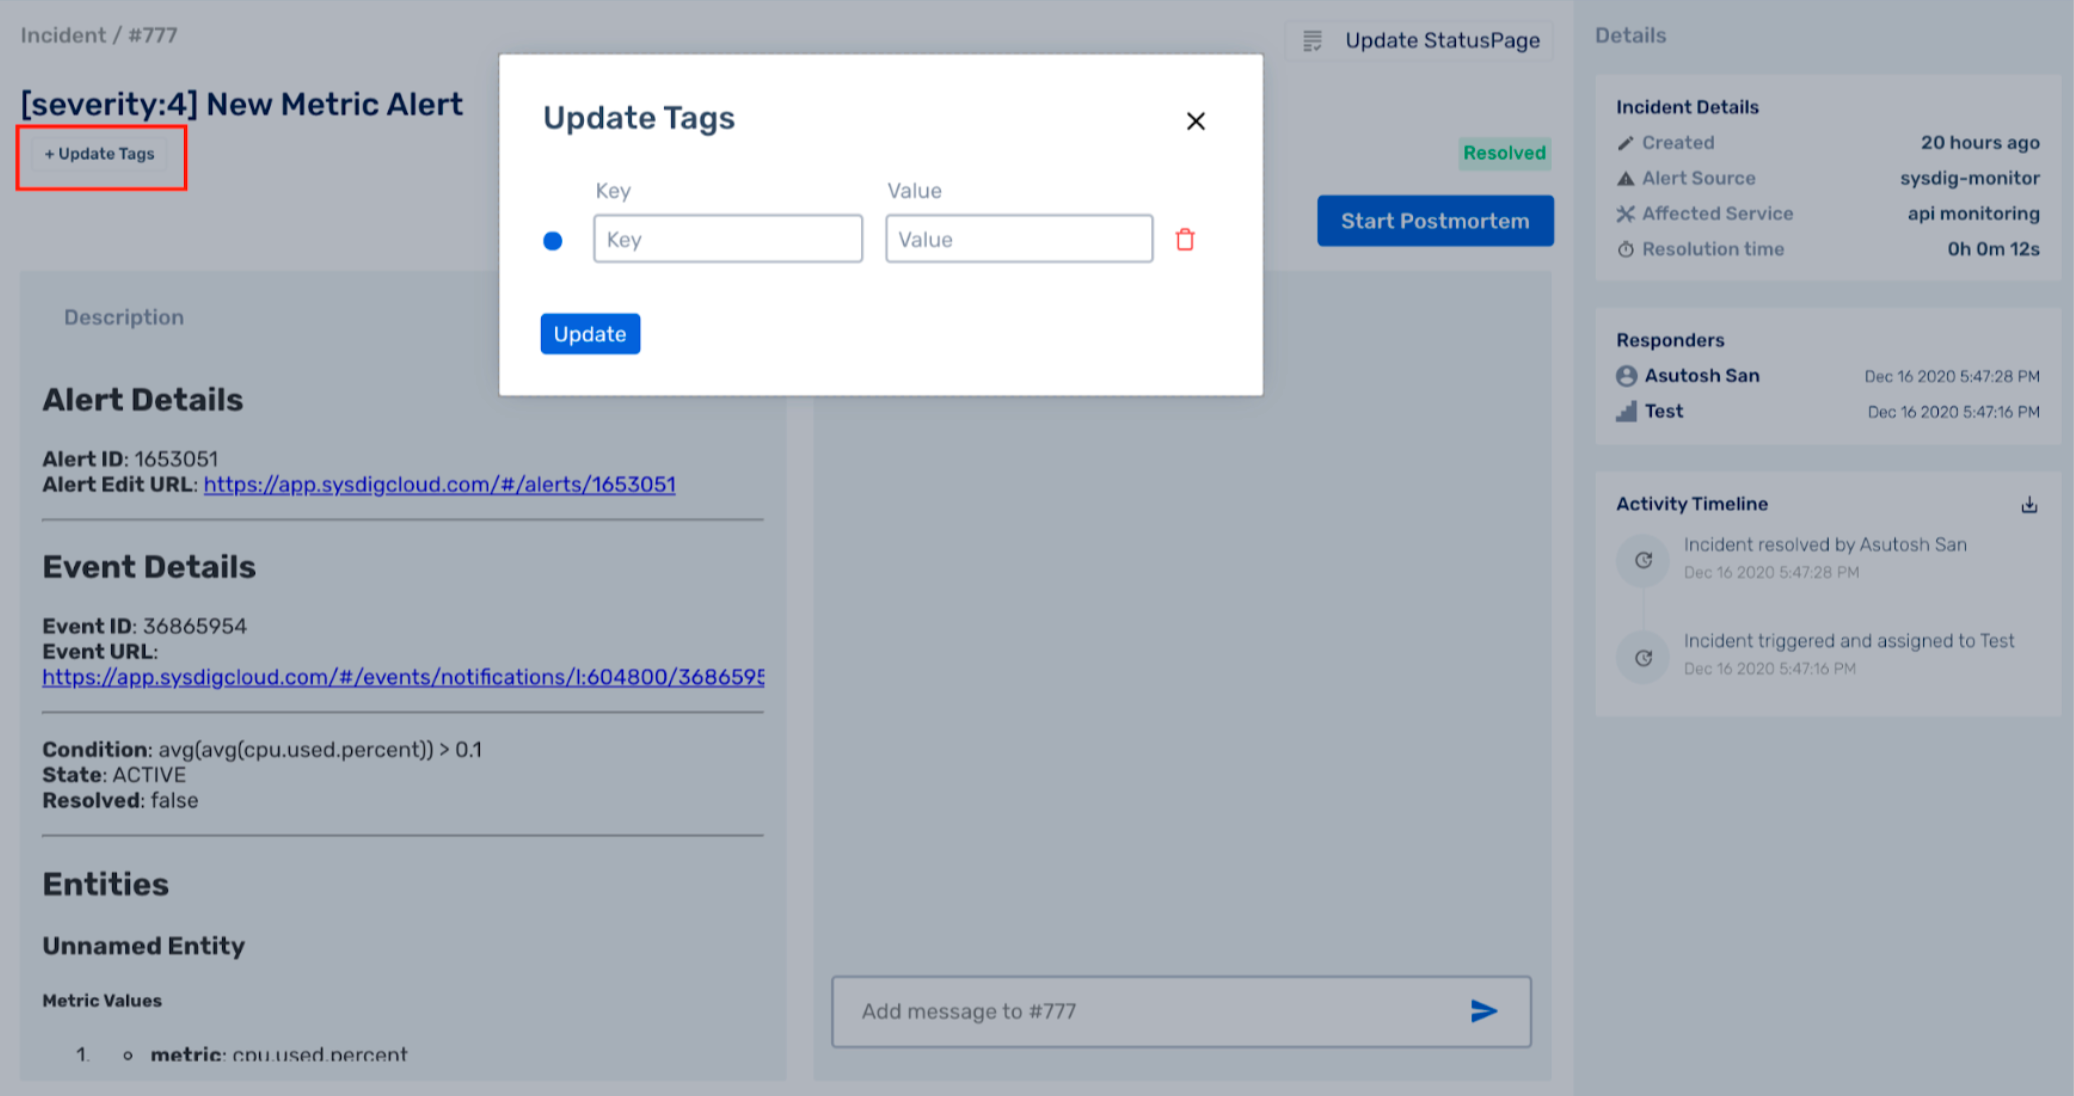2074x1096 pixels.
Task: Click the Incident breadcrumb link
Action: point(63,35)
